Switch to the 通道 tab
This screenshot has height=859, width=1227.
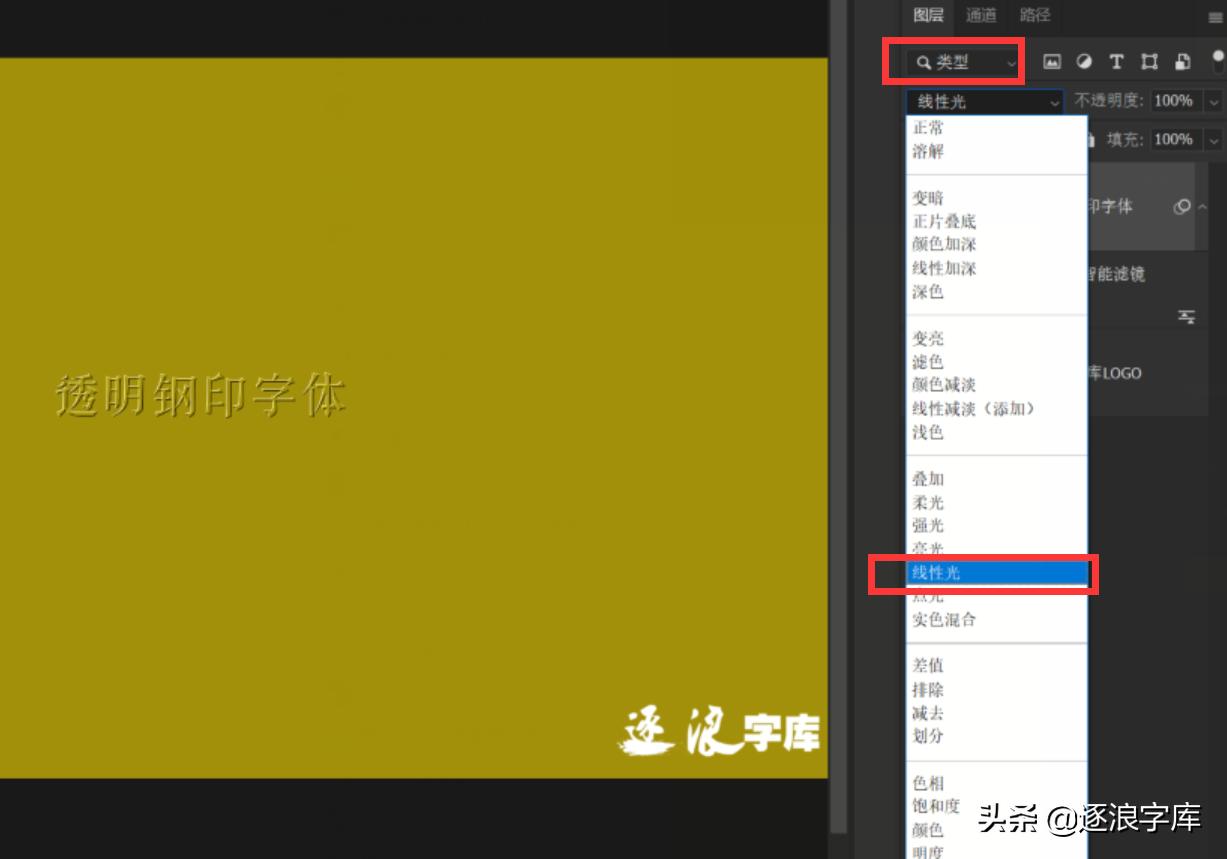pos(979,15)
